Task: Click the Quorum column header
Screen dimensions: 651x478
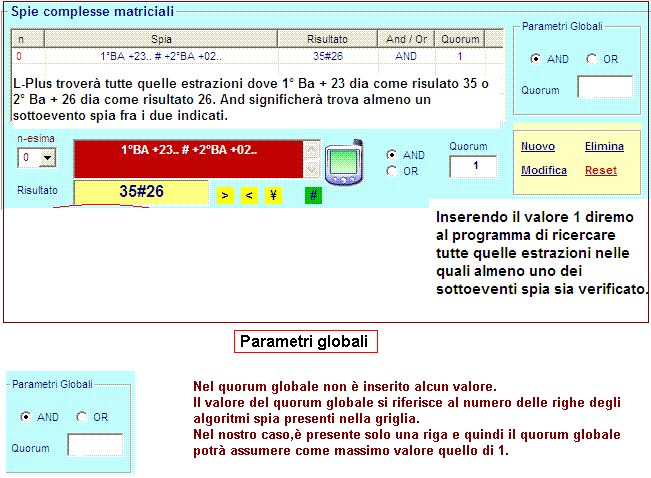Action: (460, 39)
